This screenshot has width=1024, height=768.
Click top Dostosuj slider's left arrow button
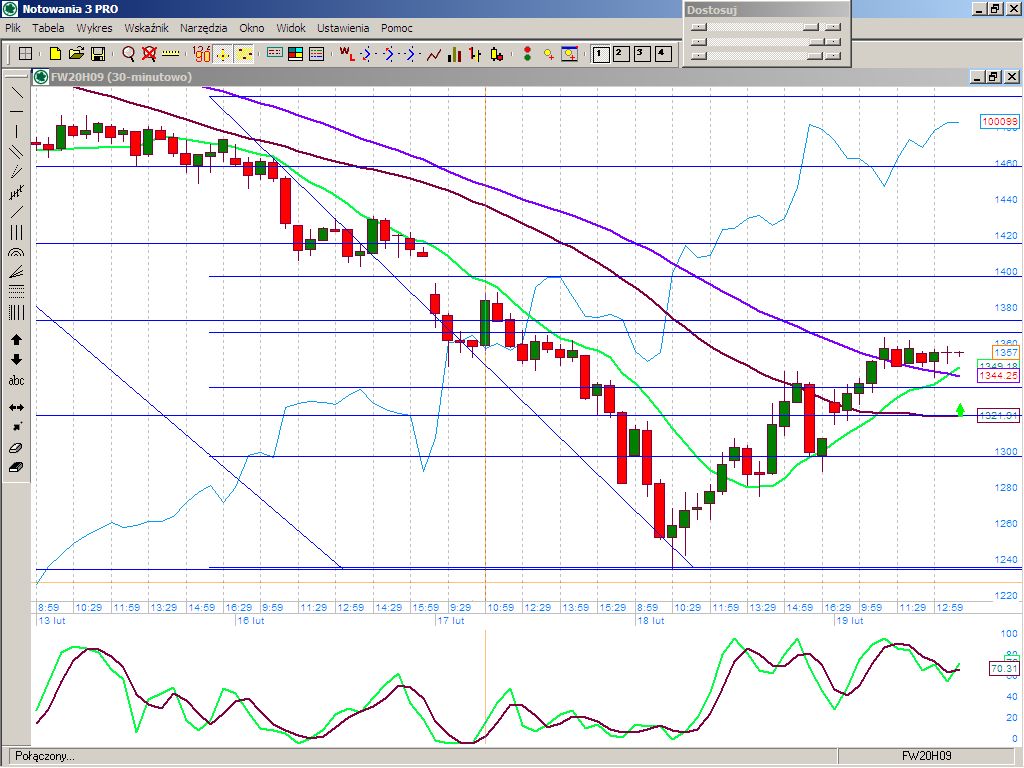coord(699,27)
